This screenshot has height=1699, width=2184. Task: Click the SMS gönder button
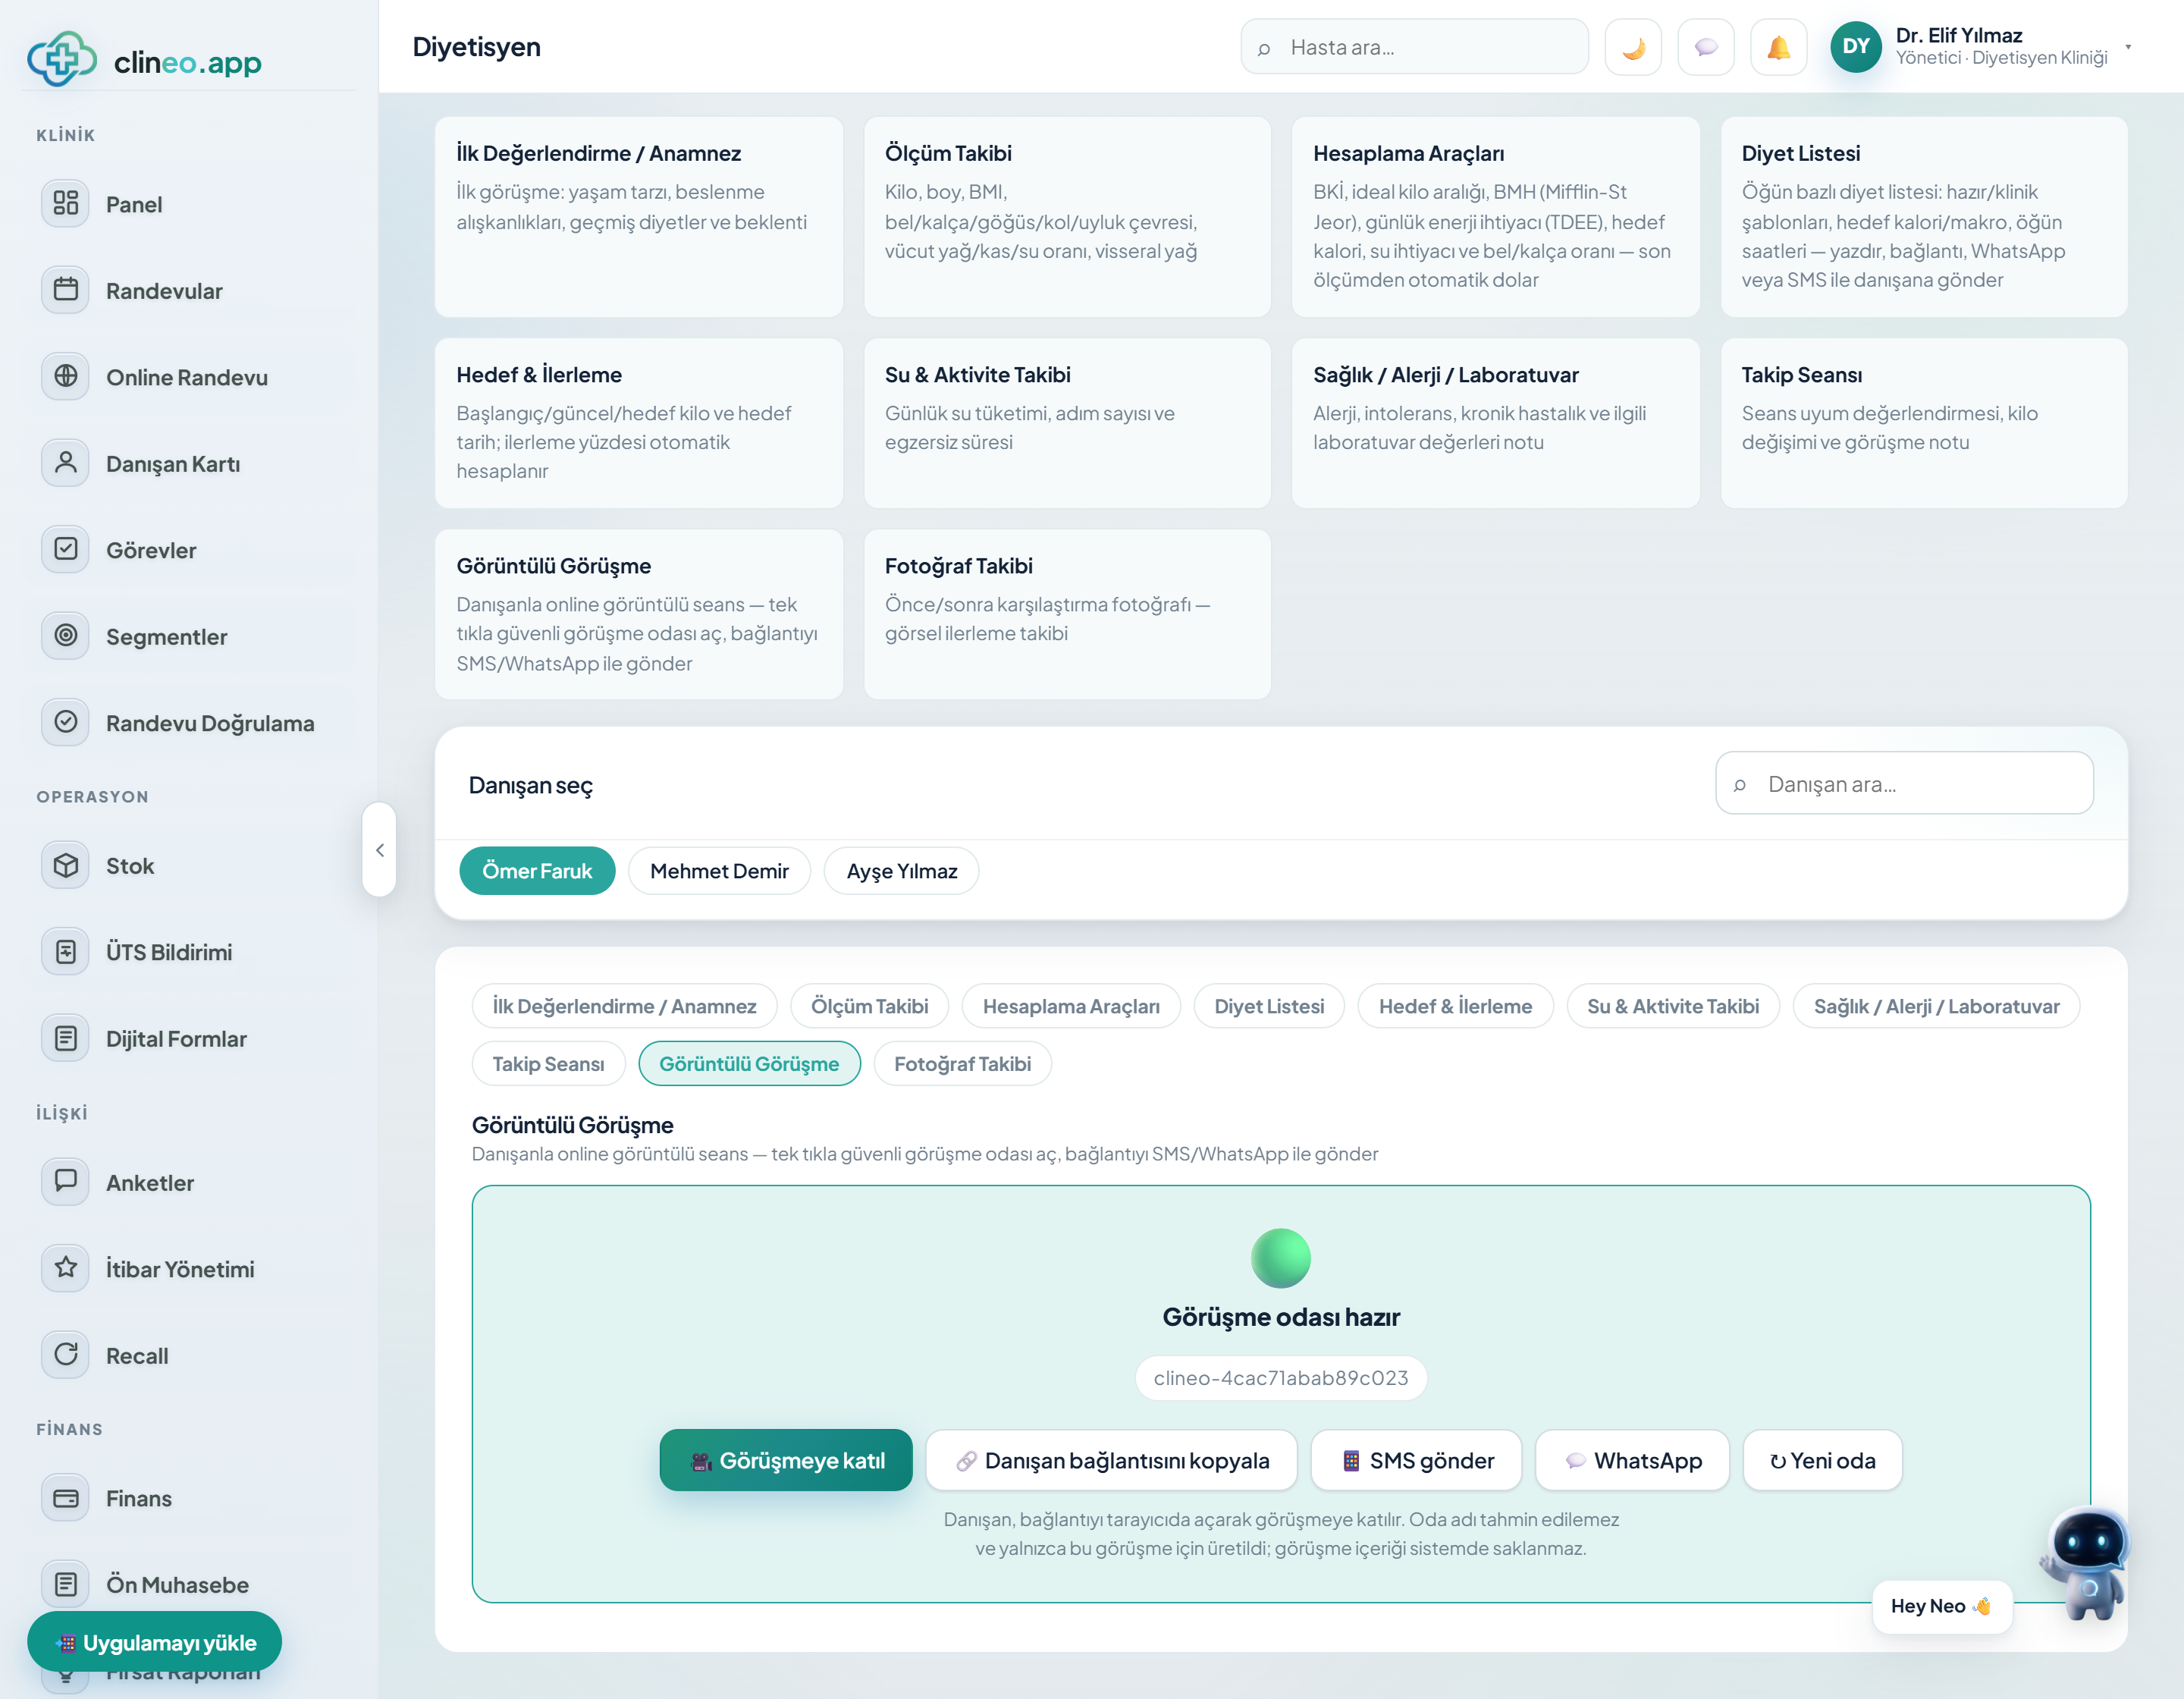(x=1416, y=1461)
